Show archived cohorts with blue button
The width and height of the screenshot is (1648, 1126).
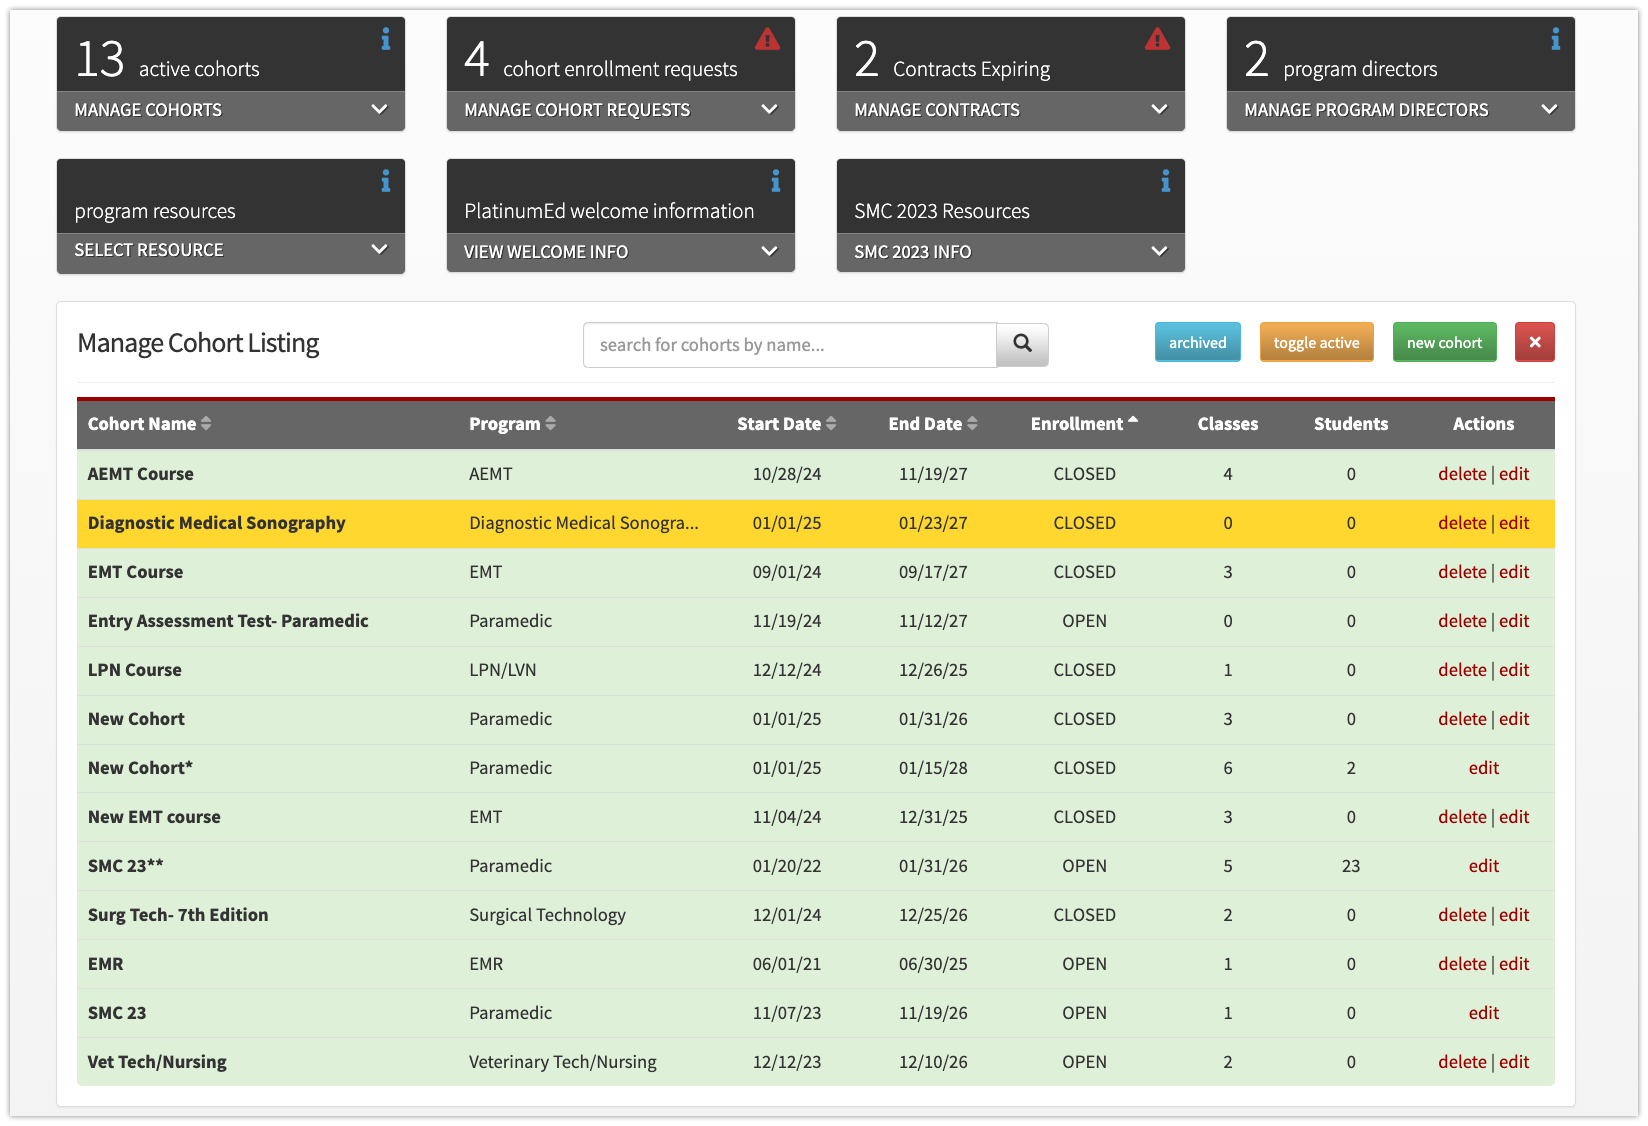click(x=1197, y=342)
